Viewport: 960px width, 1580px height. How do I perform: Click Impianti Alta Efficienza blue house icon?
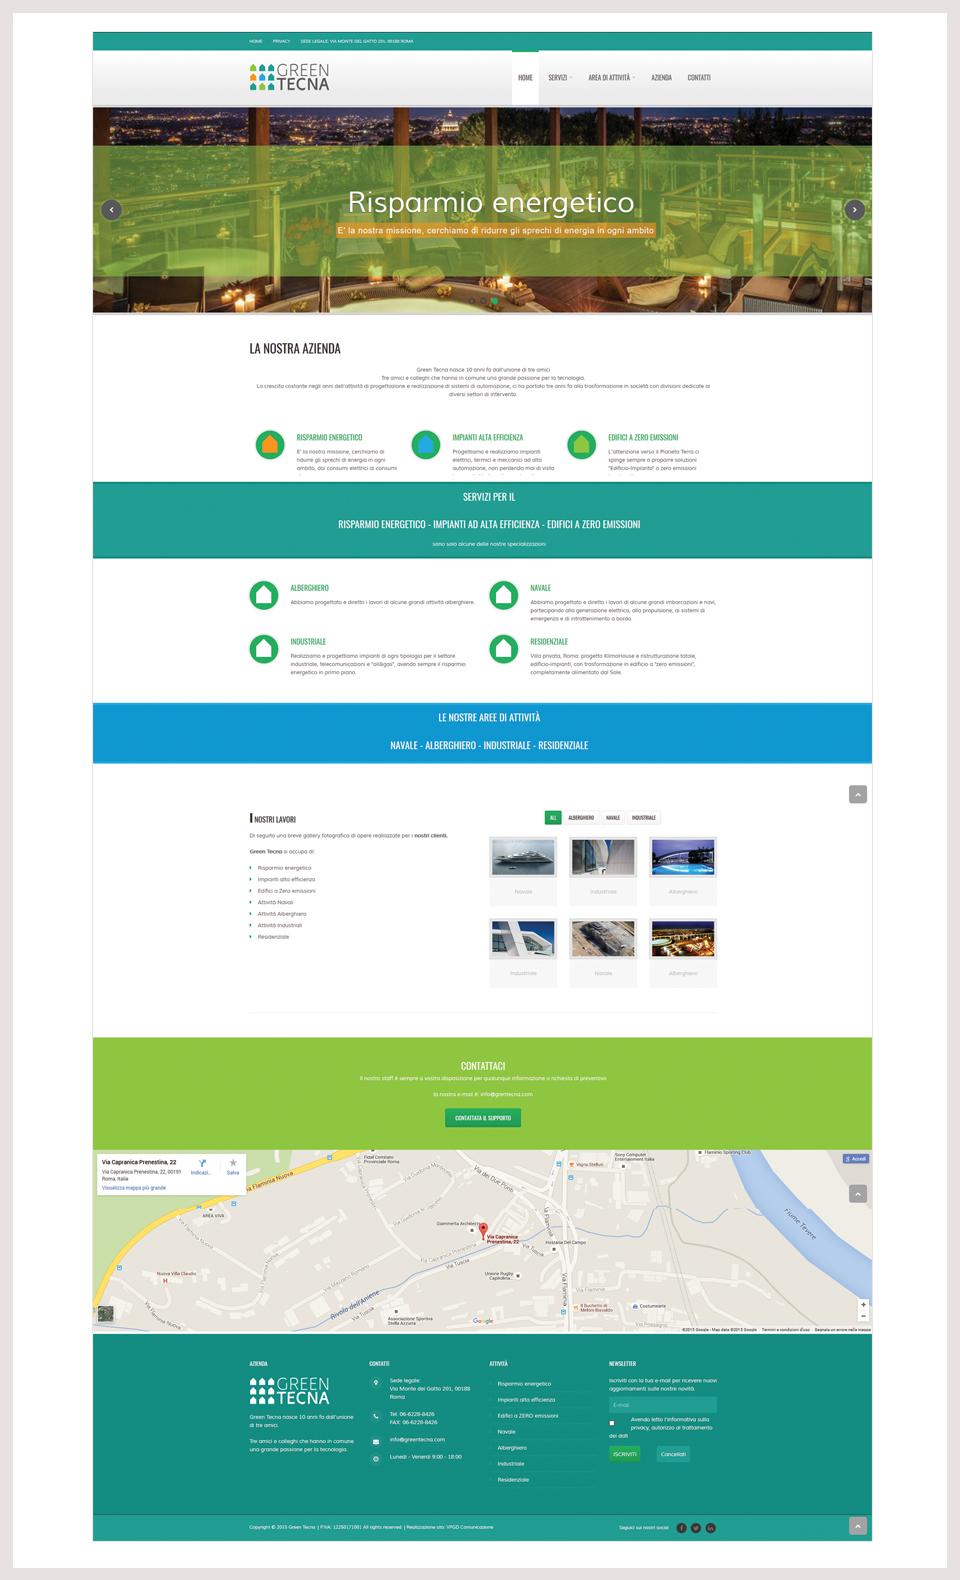[x=425, y=445]
